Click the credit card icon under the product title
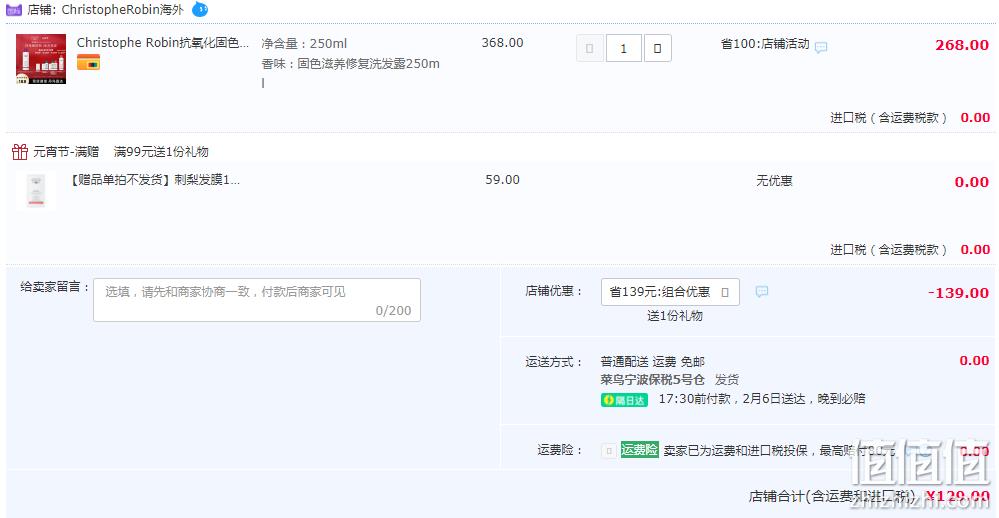The width and height of the screenshot is (999, 518). [89, 62]
